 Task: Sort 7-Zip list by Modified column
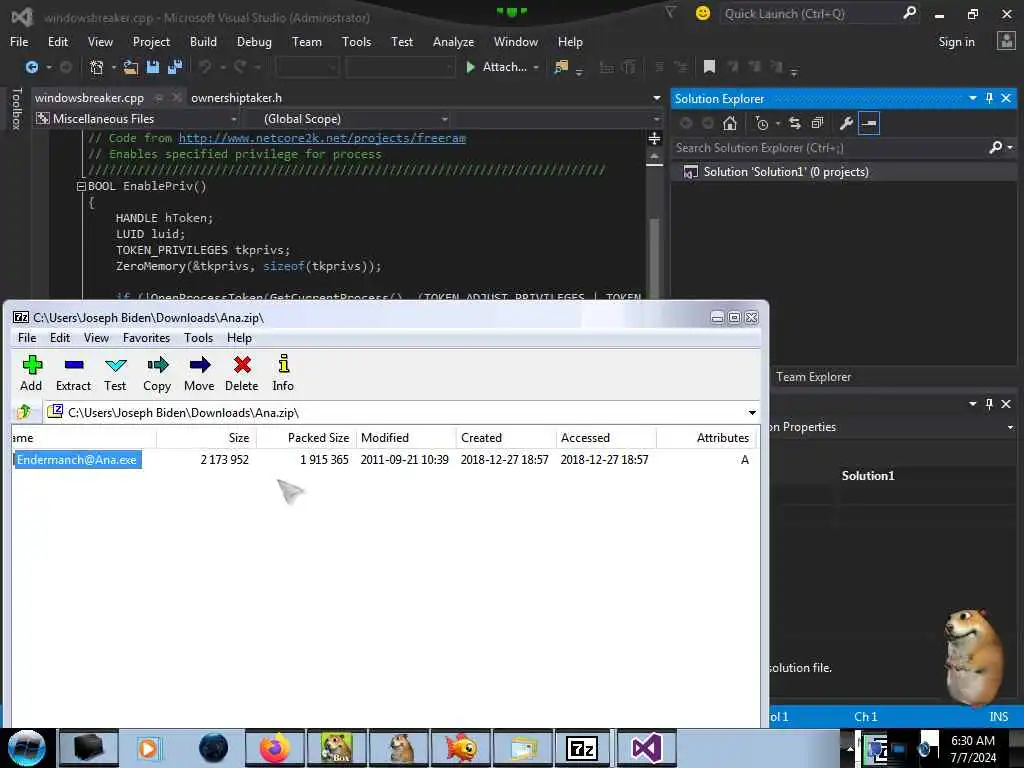click(406, 438)
